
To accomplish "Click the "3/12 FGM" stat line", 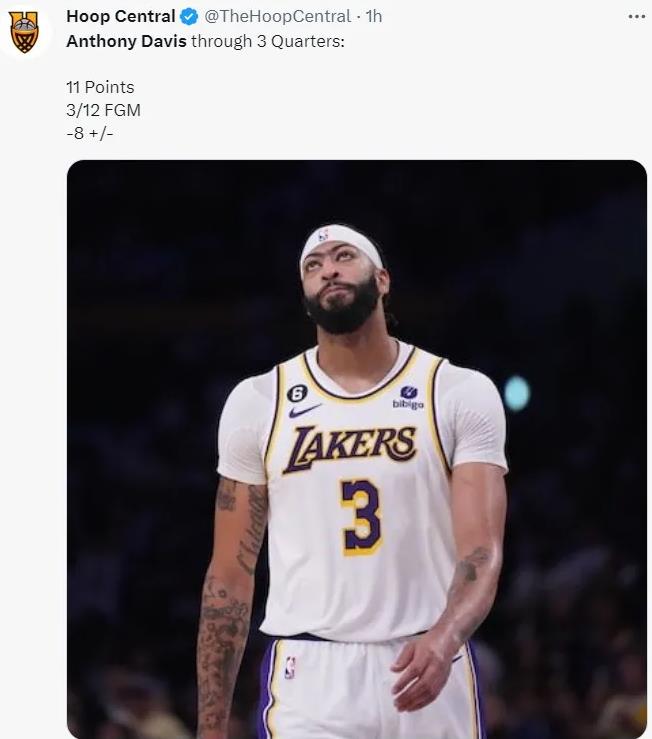I will click(x=103, y=110).
